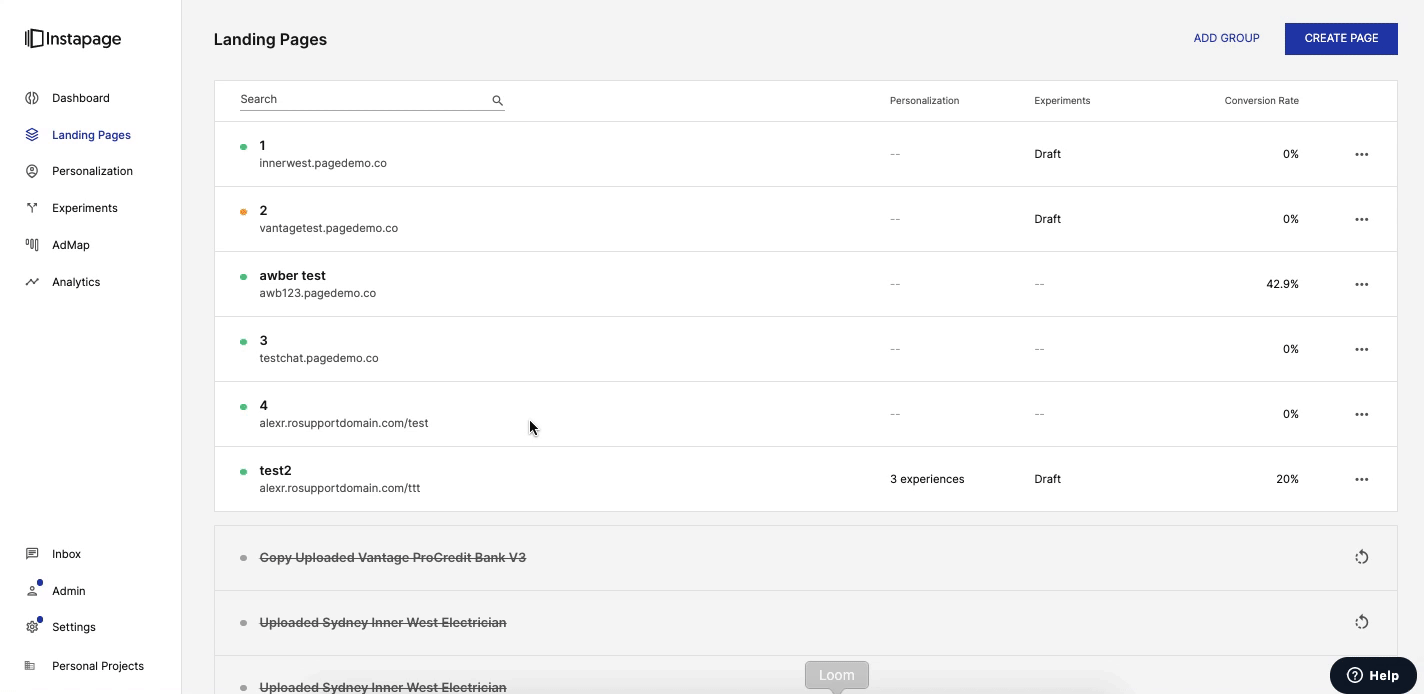Open options menu for page 2
Screen dimensions: 1424x694
1361,220
